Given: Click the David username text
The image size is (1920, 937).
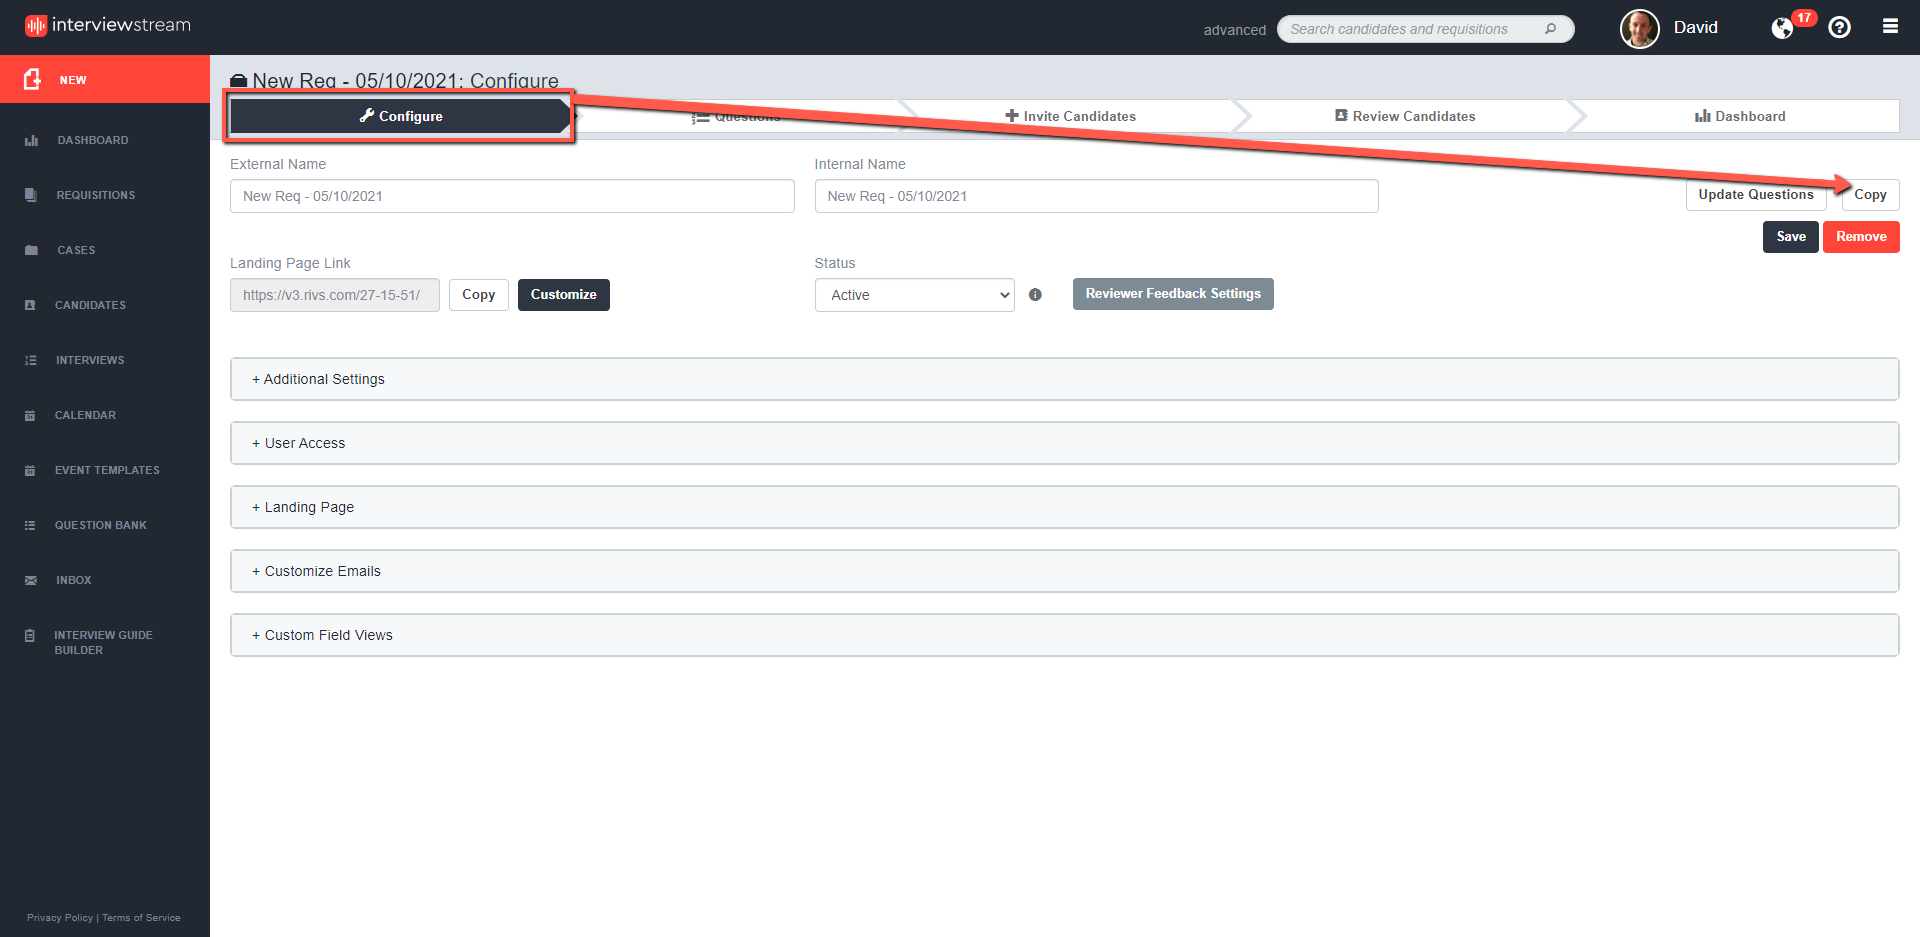Looking at the screenshot, I should pos(1696,27).
